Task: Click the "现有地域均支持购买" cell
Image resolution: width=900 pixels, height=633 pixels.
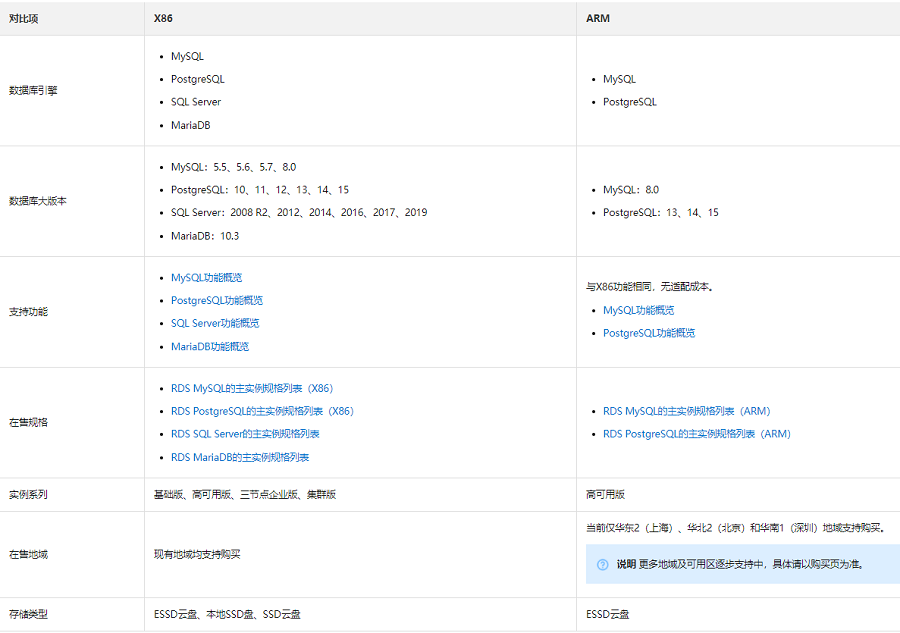Action: pyautogui.click(x=197, y=555)
